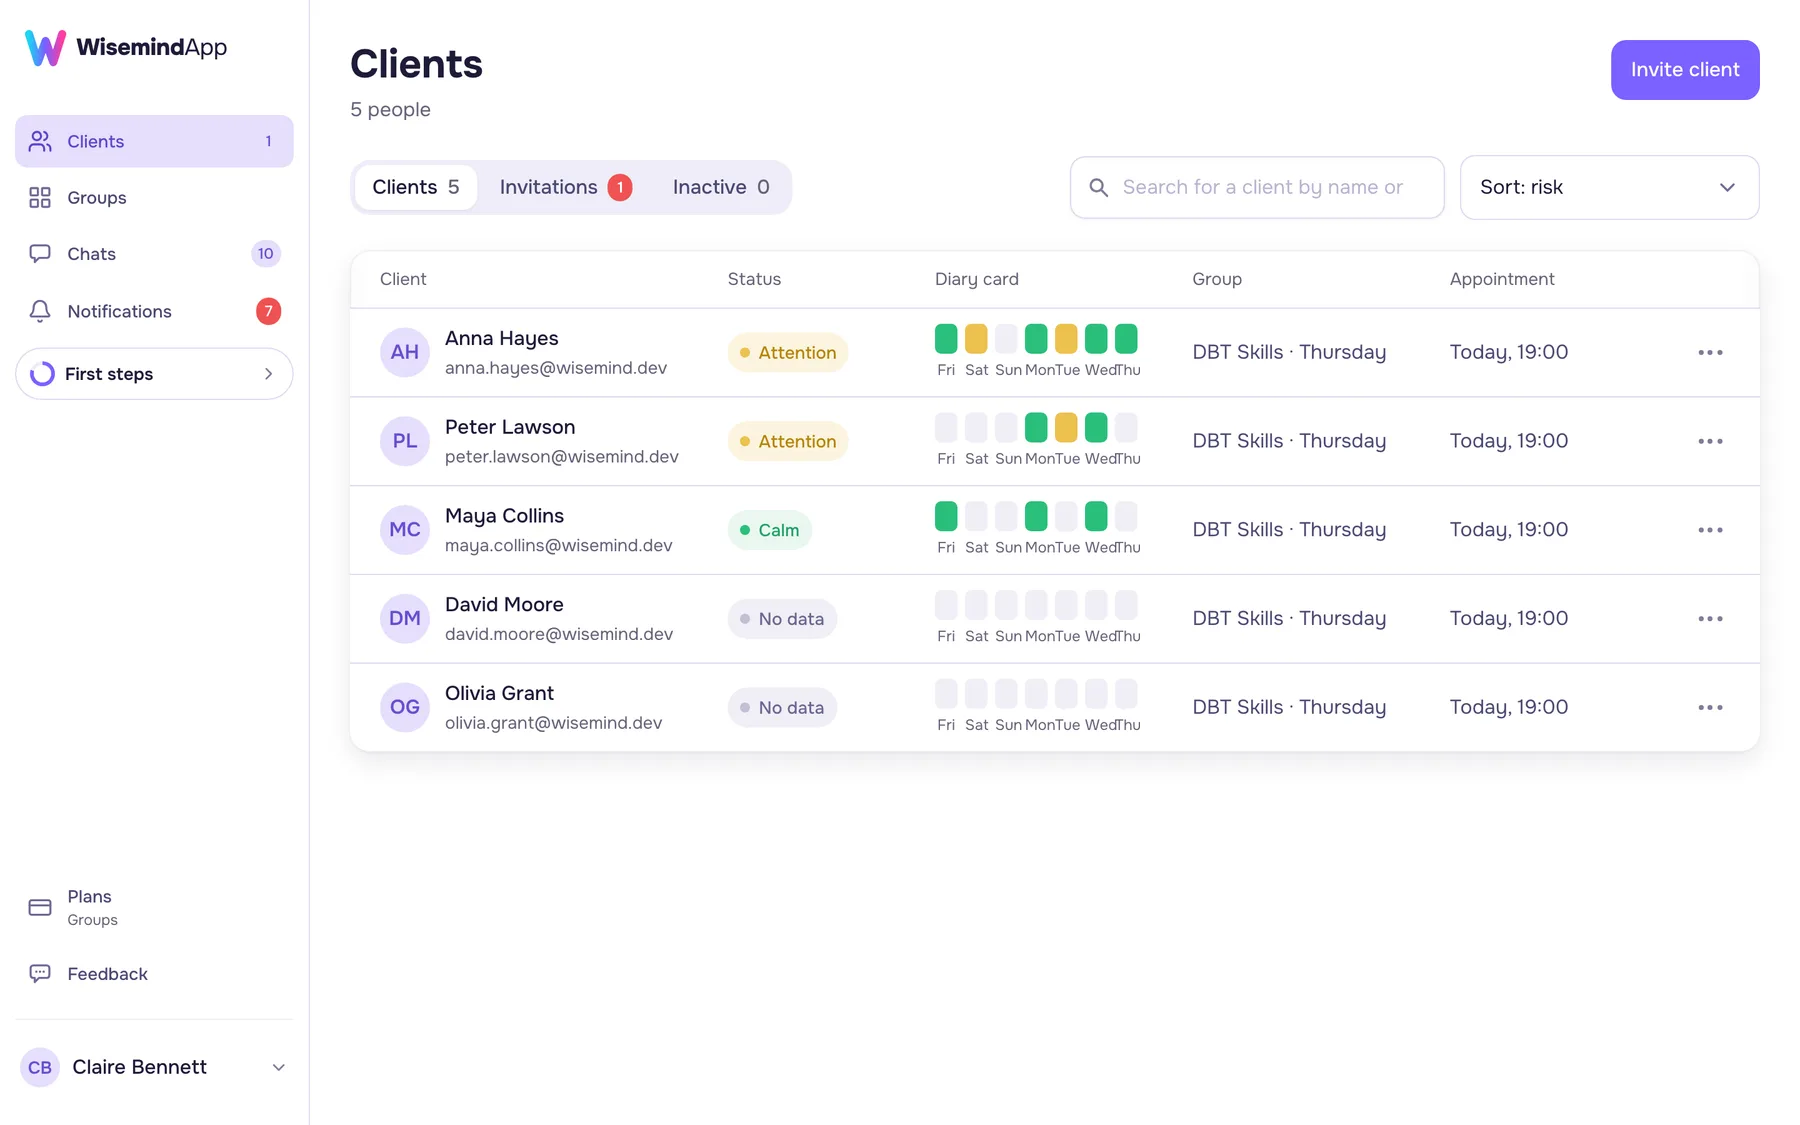This screenshot has height=1125, width=1800.
Task: Click the WisemindApp logo
Action: 126,47
